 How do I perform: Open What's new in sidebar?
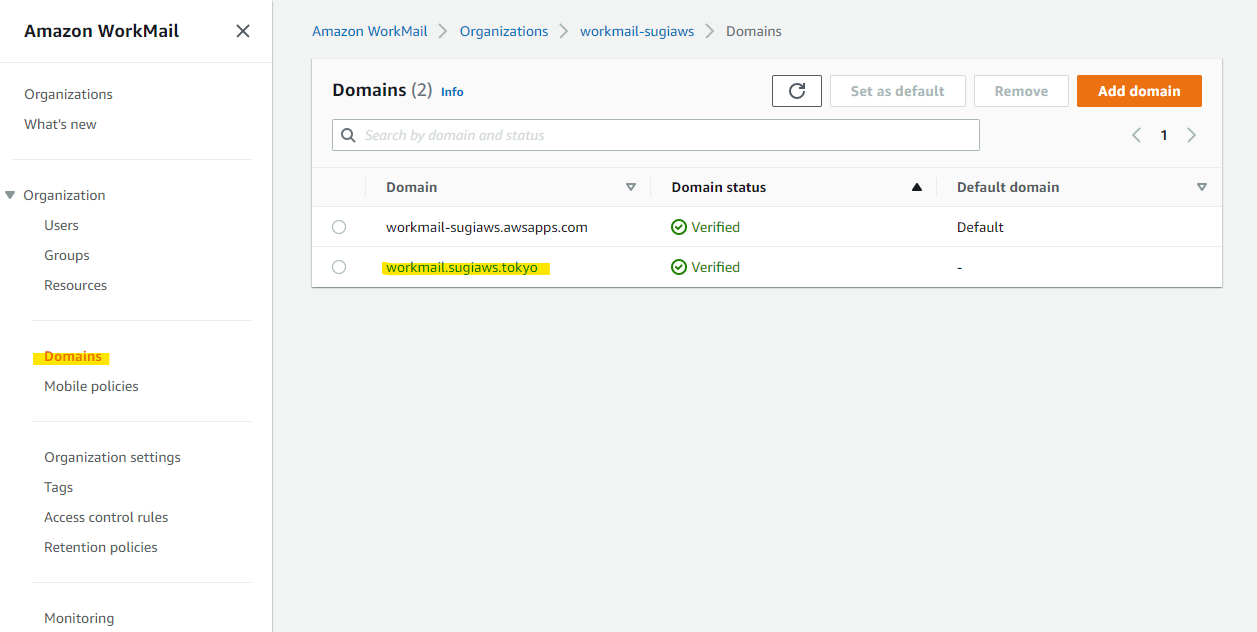click(x=60, y=124)
